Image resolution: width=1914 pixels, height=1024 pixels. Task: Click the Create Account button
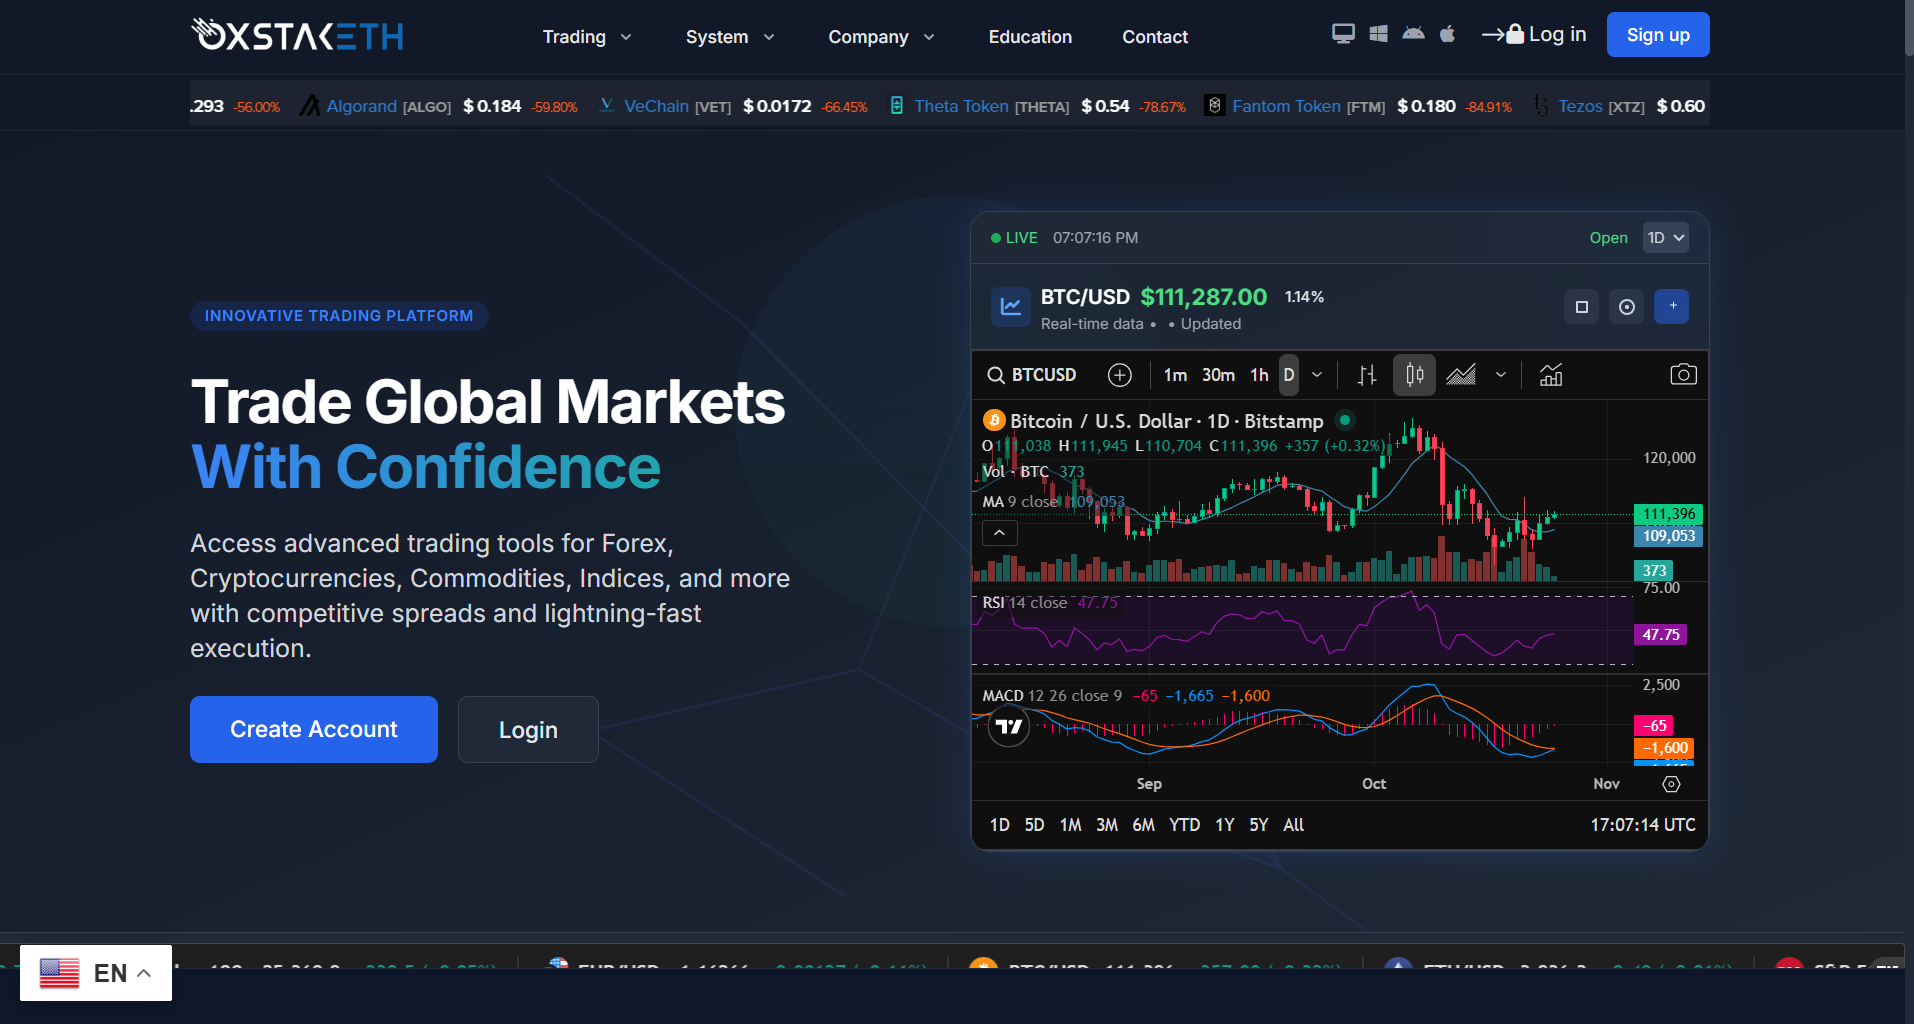pos(314,730)
